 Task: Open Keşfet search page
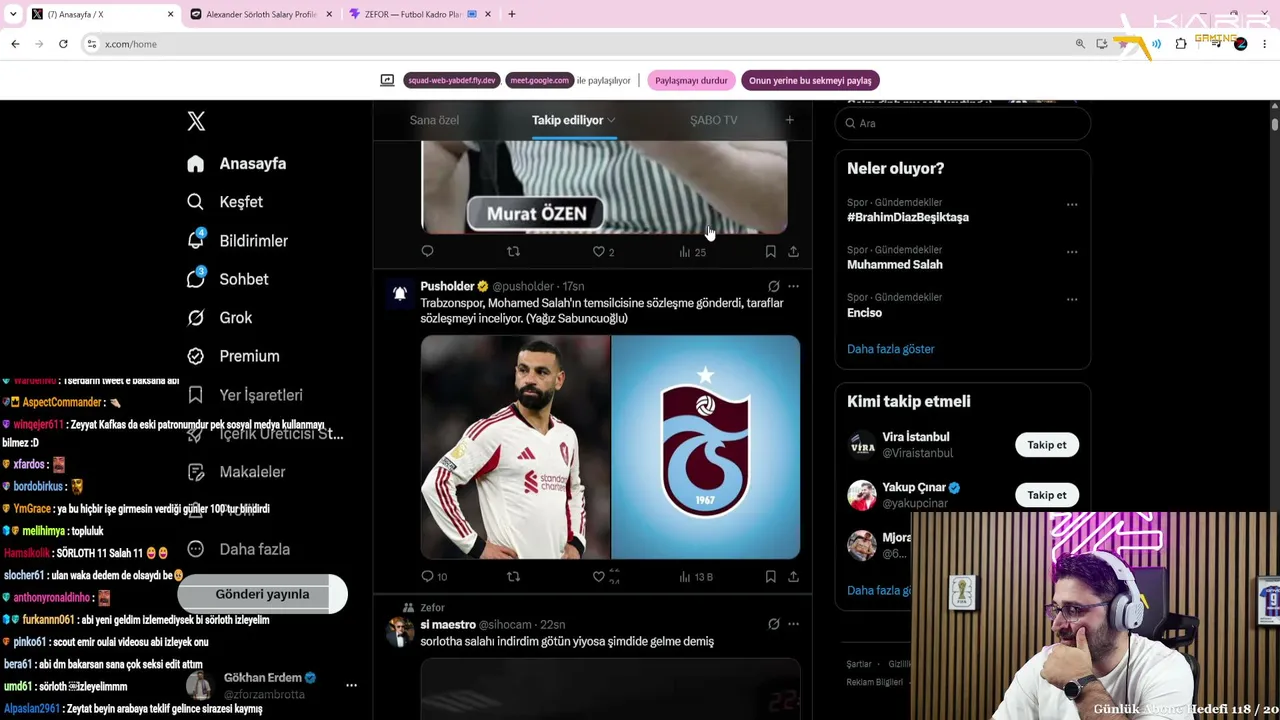click(225, 202)
